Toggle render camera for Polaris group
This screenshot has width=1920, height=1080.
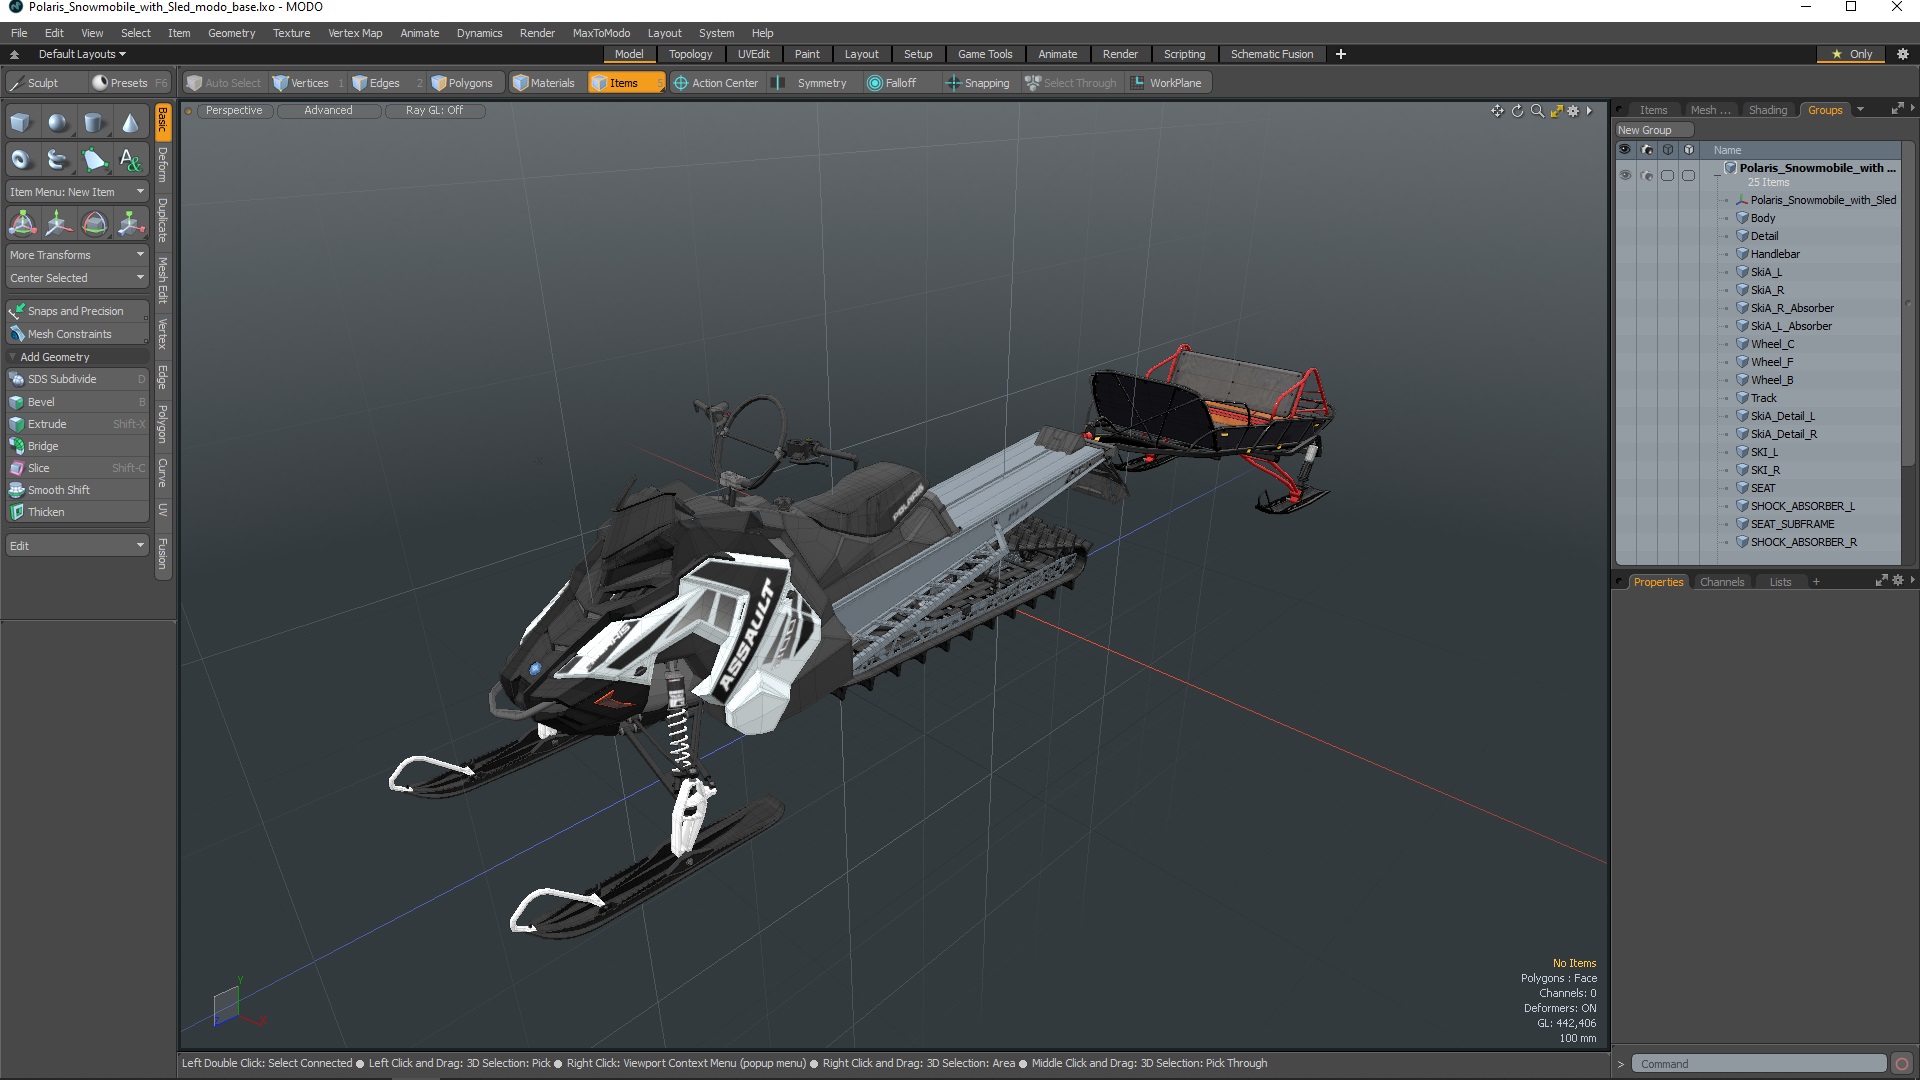(1646, 175)
